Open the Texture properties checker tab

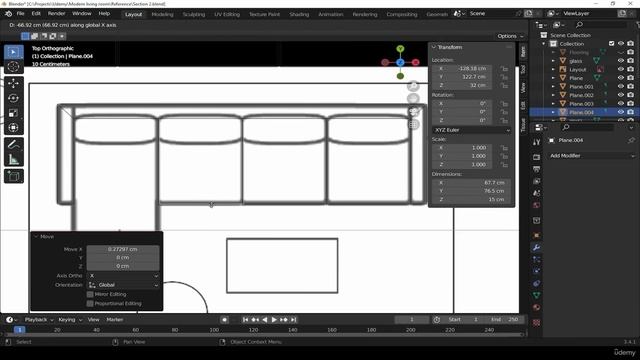tap(536, 323)
